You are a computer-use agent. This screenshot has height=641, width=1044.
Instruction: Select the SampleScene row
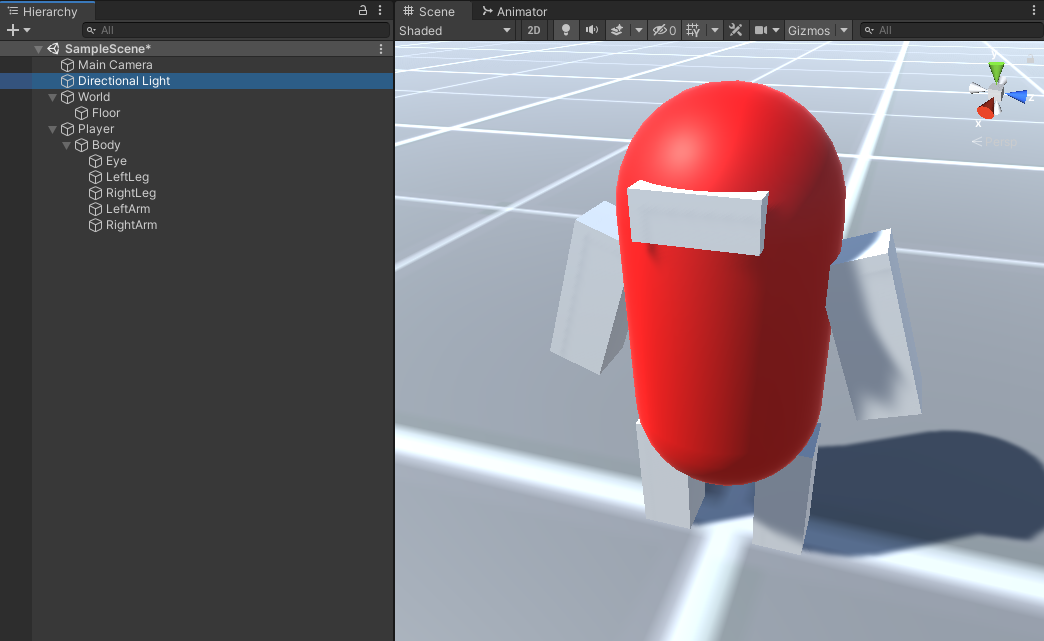tap(197, 49)
